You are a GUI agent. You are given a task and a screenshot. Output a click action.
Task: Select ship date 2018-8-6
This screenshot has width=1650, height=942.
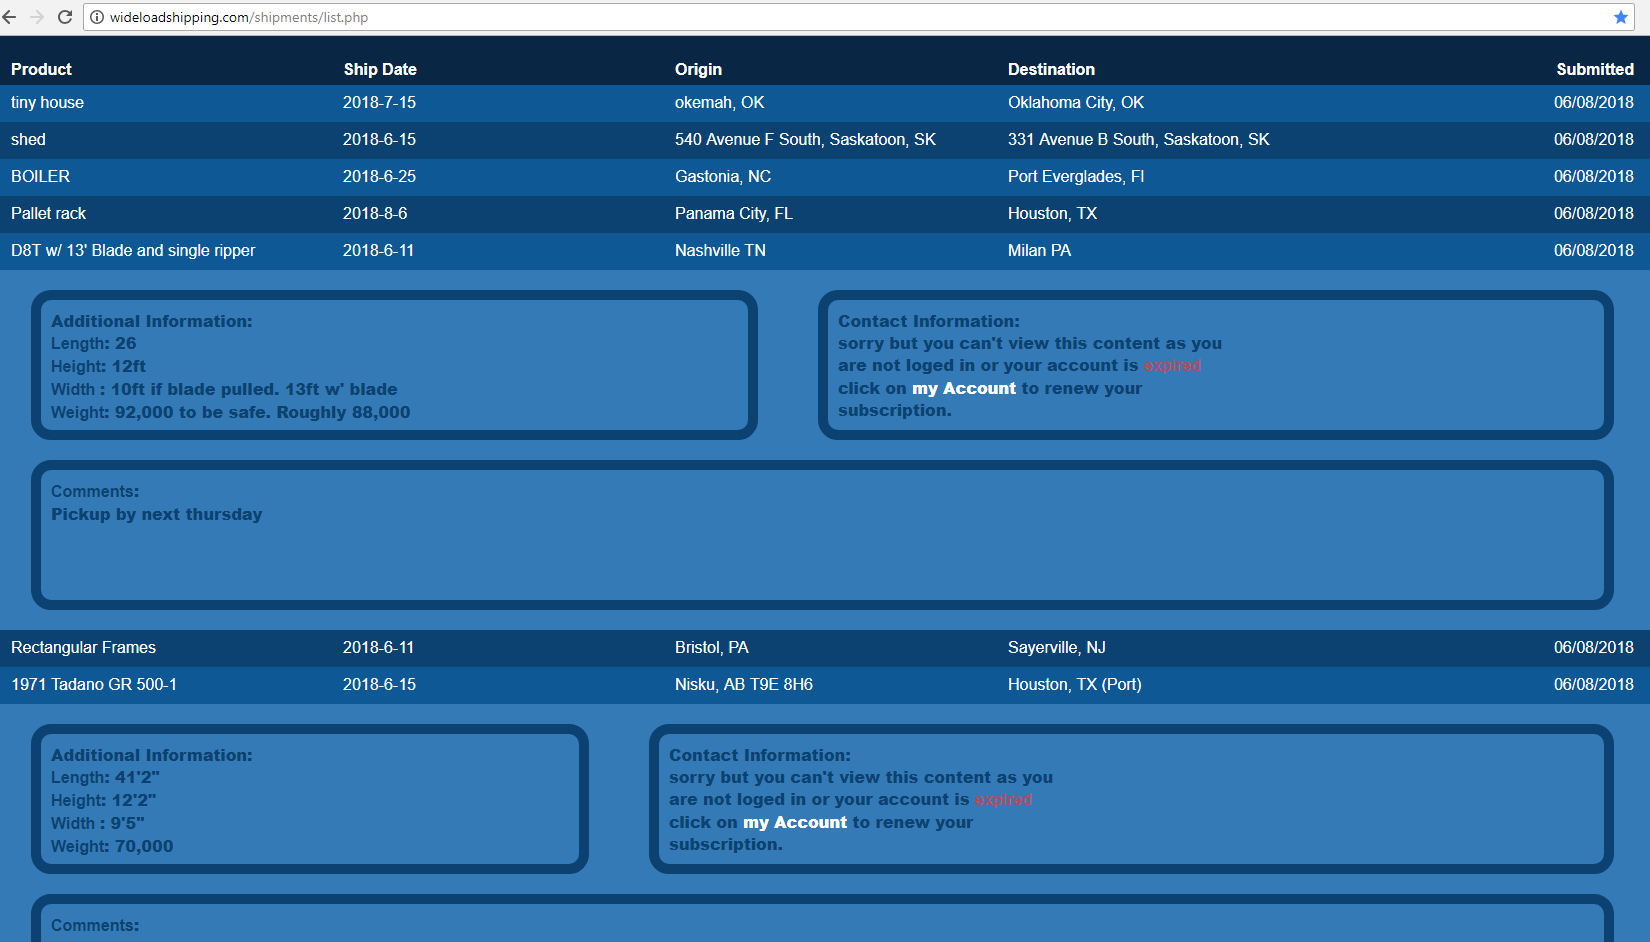point(375,214)
